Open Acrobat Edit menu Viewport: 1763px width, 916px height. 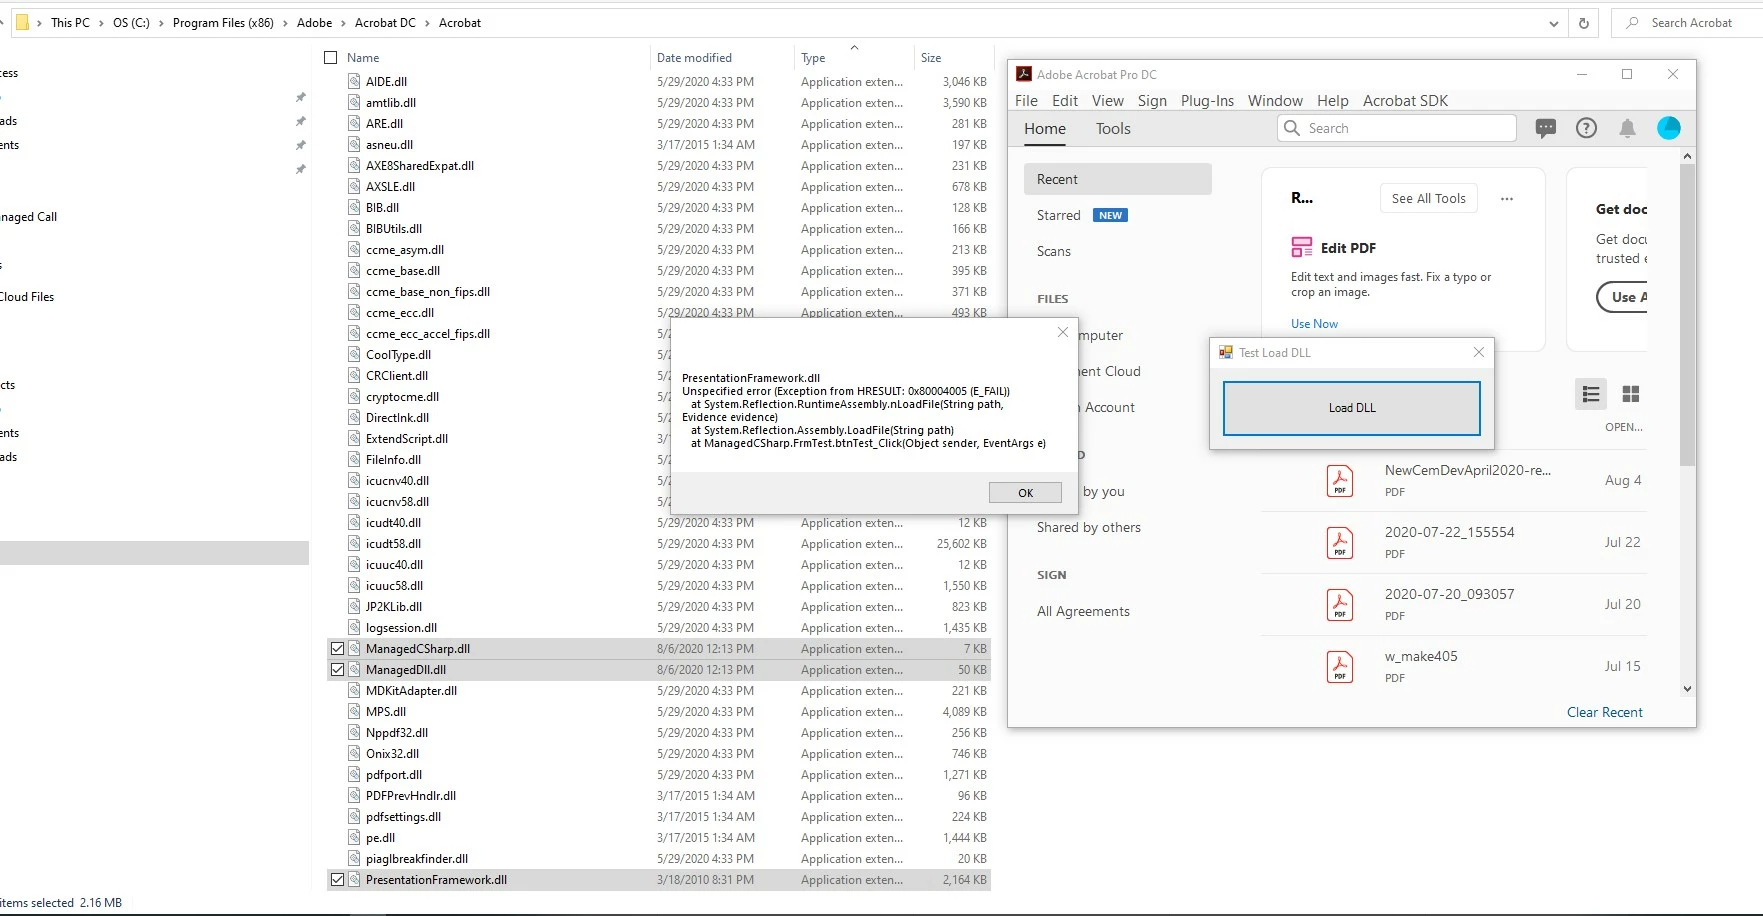(x=1065, y=100)
